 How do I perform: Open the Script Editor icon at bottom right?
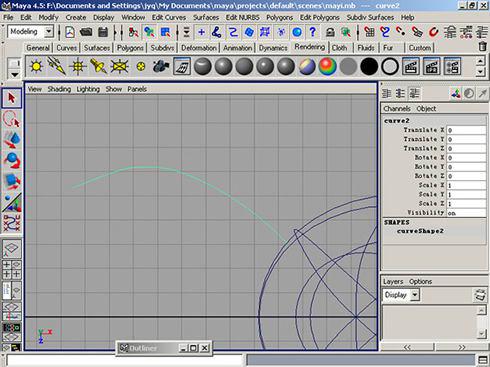483,360
